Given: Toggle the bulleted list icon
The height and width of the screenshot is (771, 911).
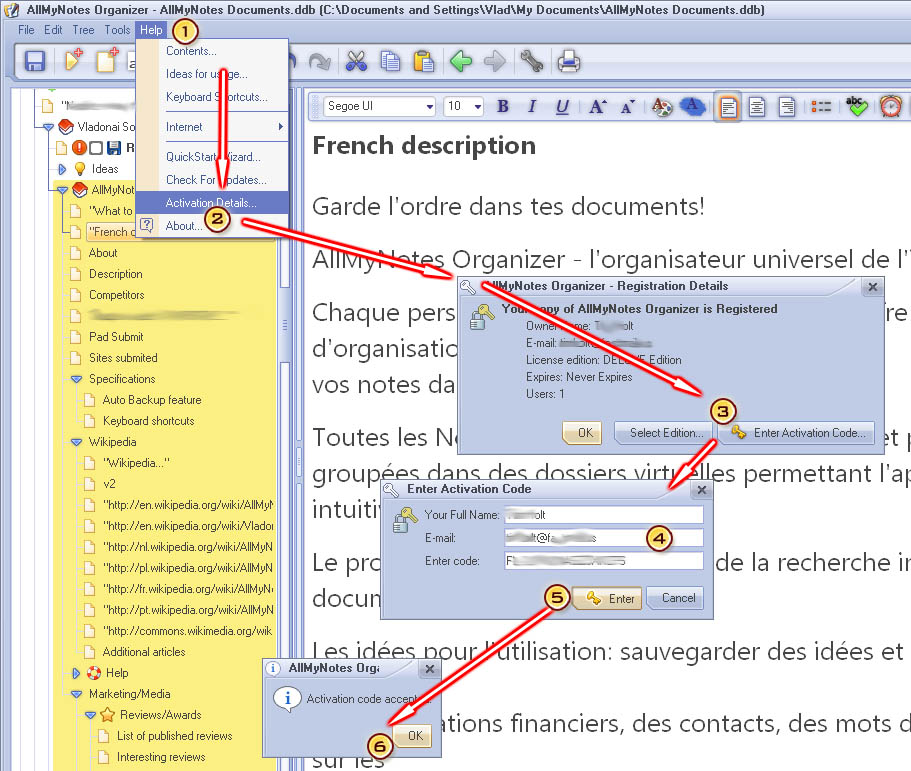Looking at the screenshot, I should coord(821,107).
